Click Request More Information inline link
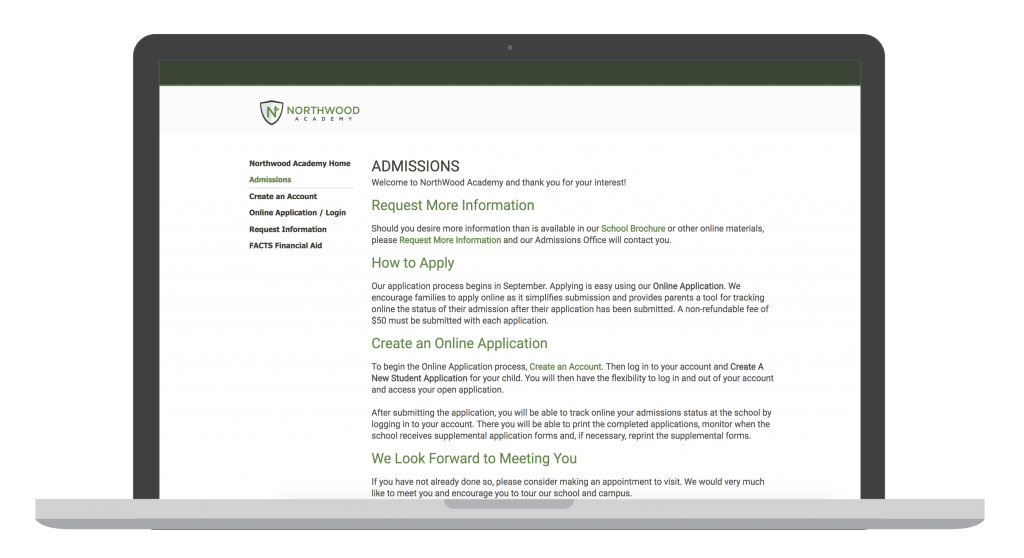The image size is (1024, 558). 450,240
